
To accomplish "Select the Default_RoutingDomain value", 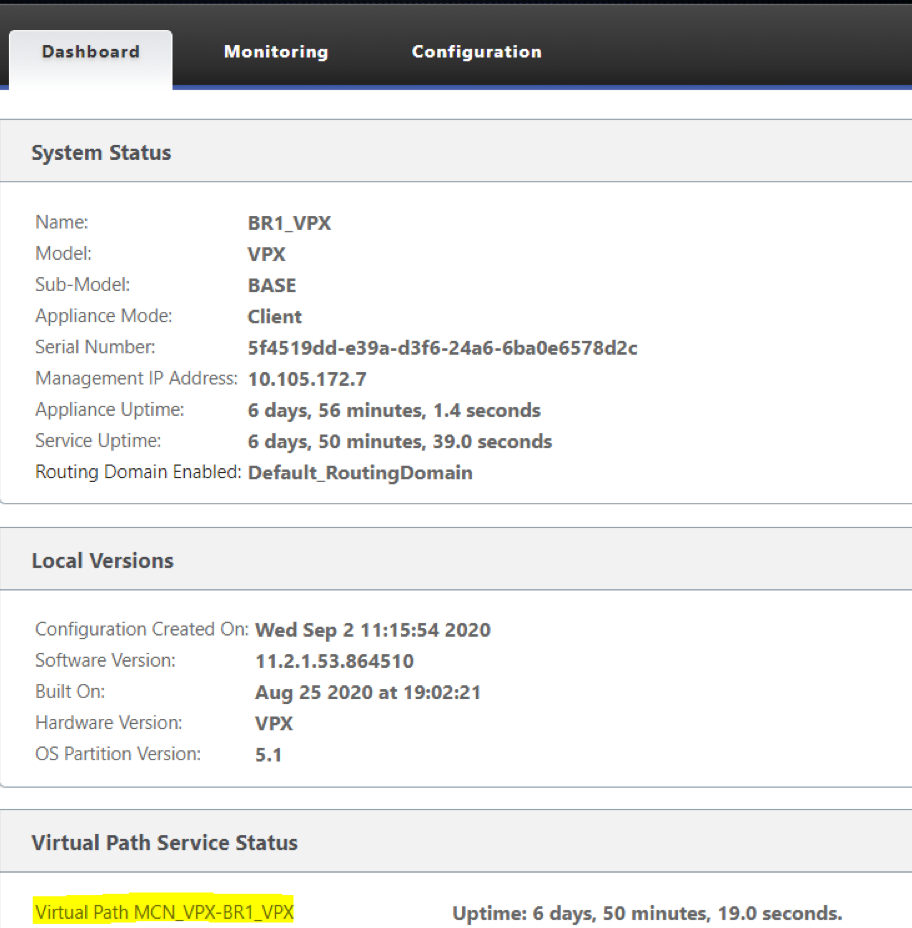I will tap(360, 473).
